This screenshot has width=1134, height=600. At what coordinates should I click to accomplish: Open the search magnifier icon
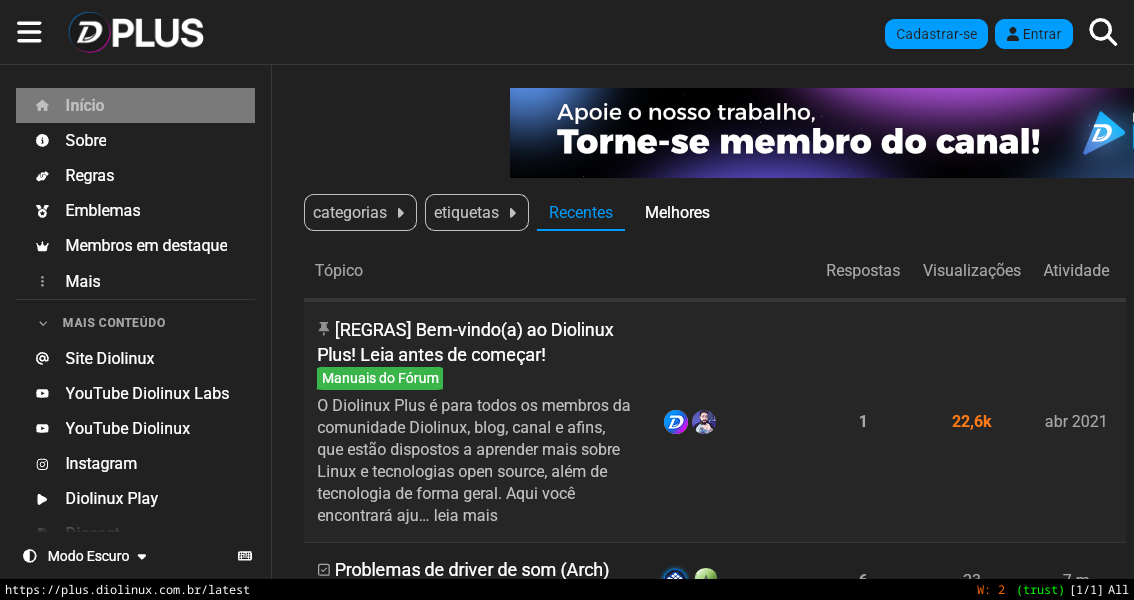click(x=1102, y=32)
